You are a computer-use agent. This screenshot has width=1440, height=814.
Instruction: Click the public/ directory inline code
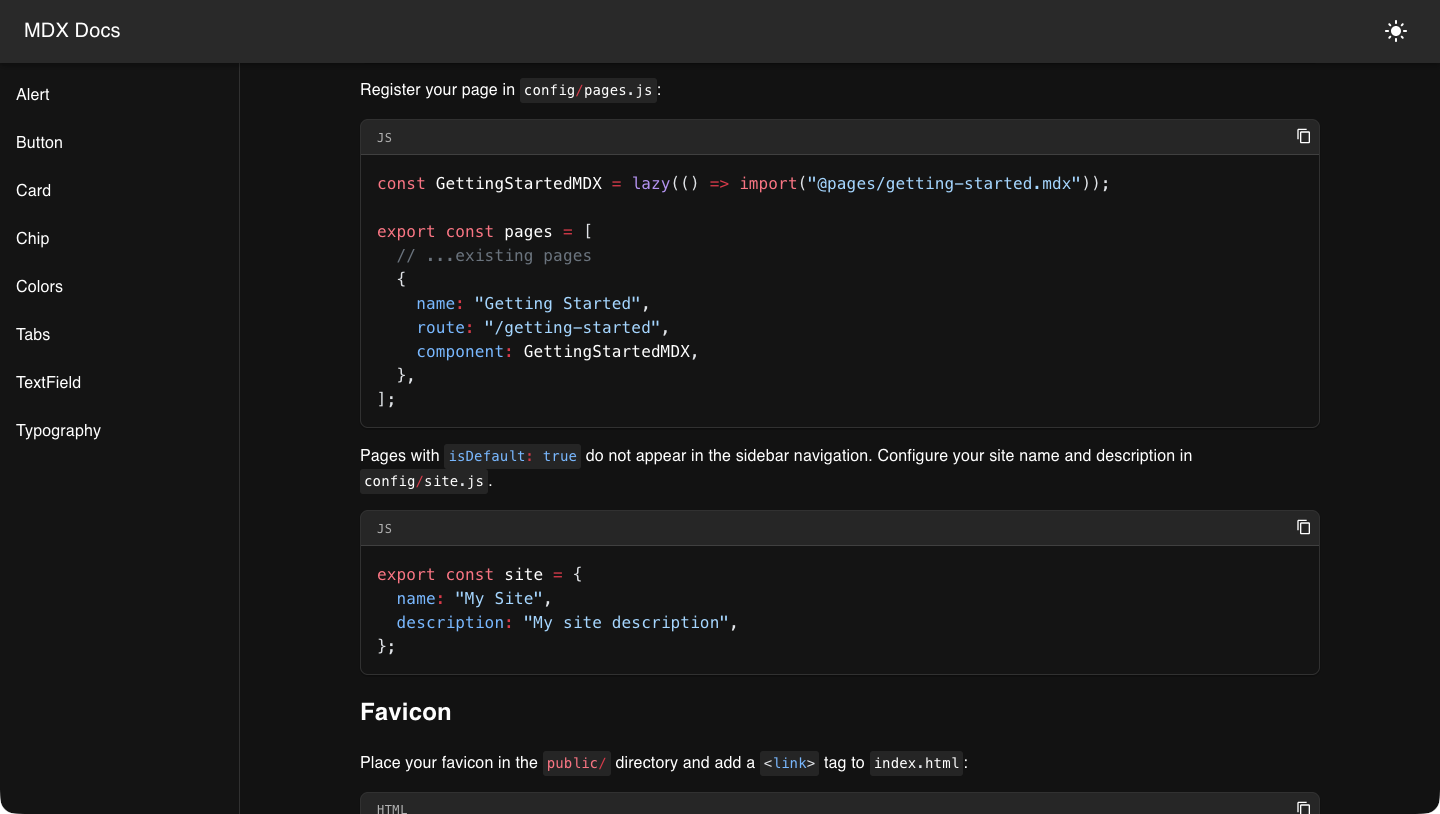click(x=576, y=763)
